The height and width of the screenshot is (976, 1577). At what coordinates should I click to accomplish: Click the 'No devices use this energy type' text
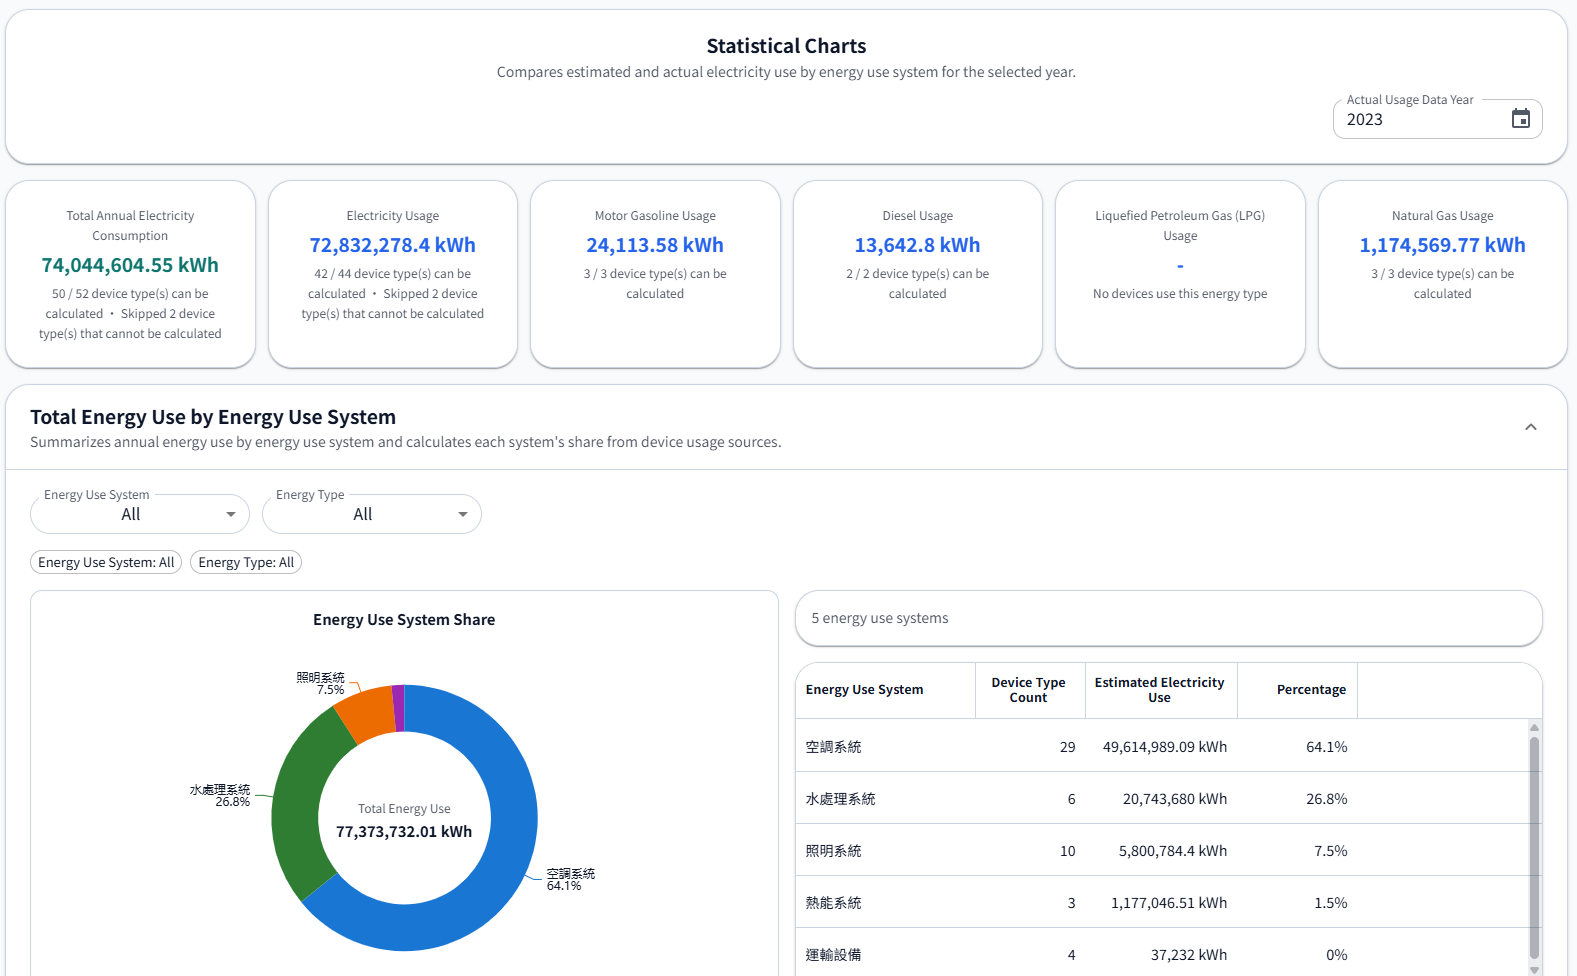coord(1180,294)
